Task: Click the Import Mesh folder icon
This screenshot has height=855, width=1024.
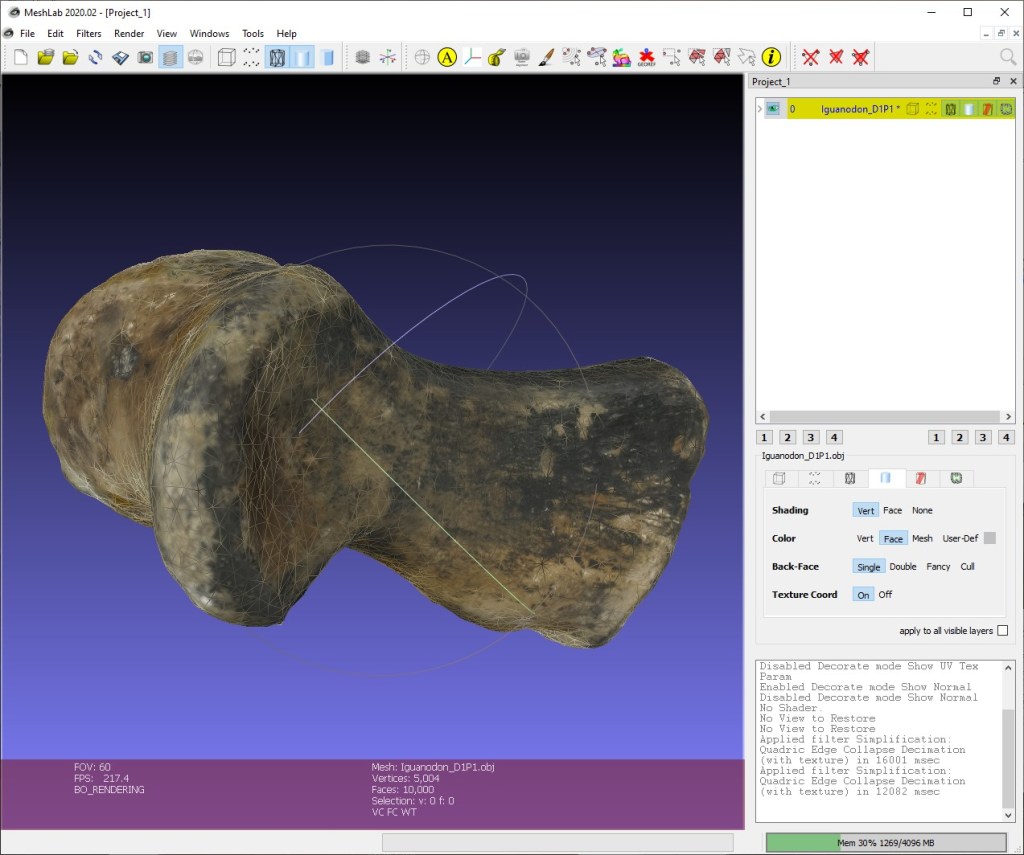Action: point(70,57)
